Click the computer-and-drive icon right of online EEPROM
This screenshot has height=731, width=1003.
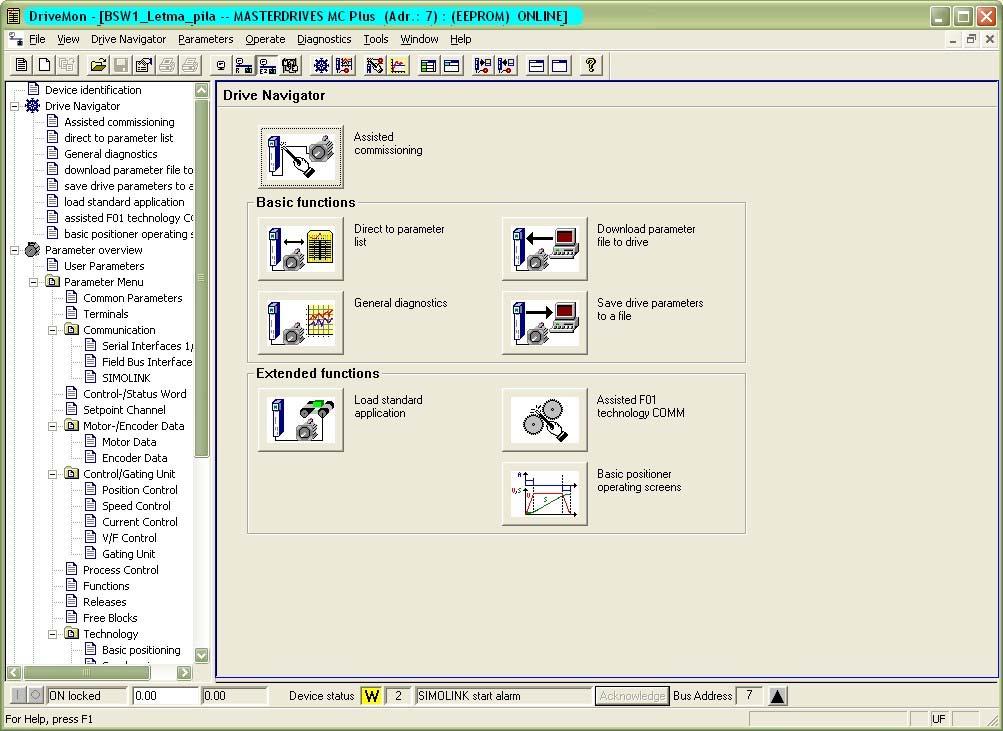coord(290,65)
